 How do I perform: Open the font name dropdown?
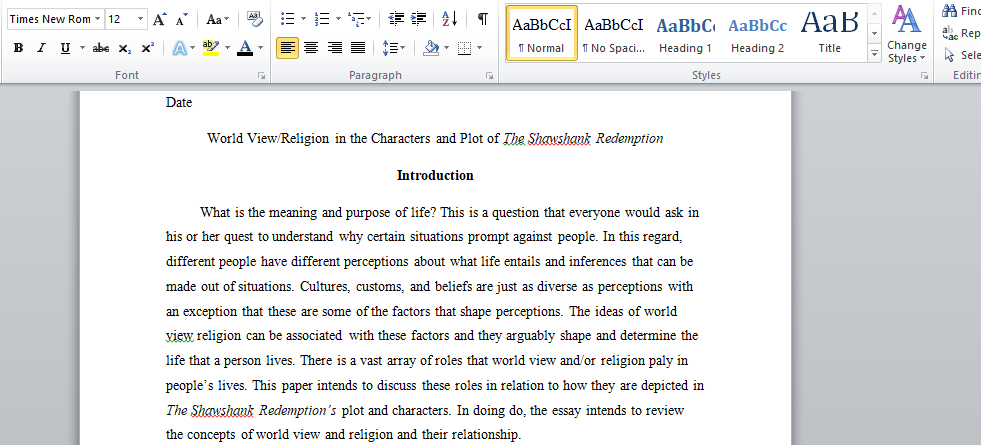pos(98,19)
